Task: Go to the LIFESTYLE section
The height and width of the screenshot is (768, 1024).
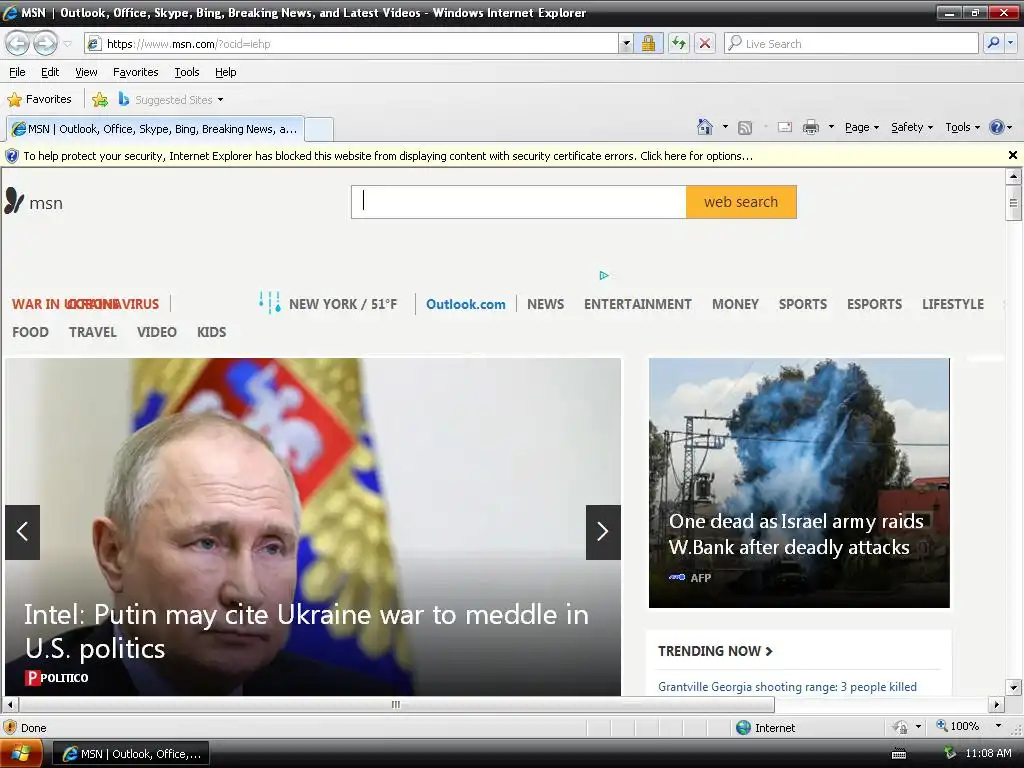Action: [x=953, y=304]
